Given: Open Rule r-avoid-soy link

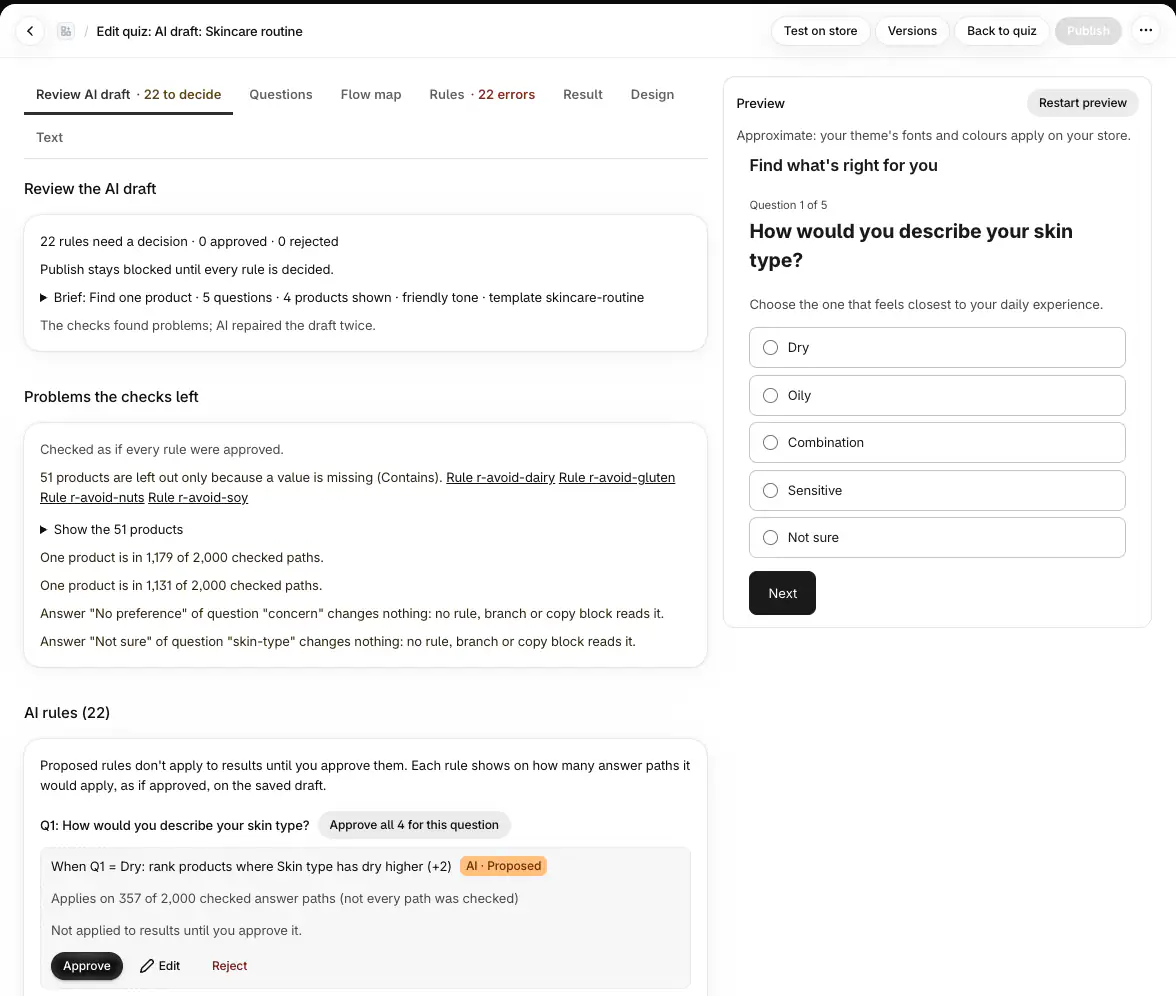Looking at the screenshot, I should coord(198,498).
